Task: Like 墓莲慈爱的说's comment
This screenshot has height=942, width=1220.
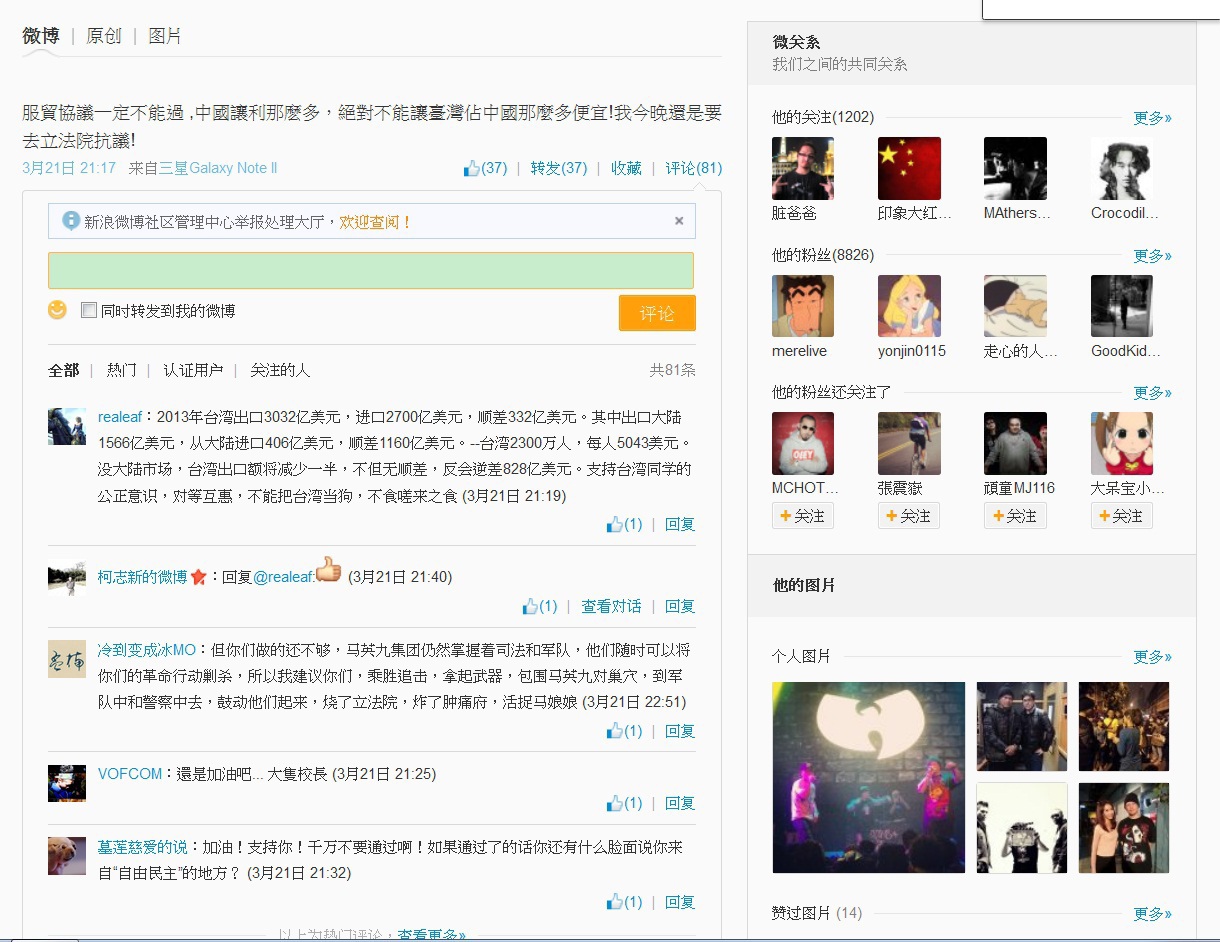Action: tap(624, 902)
